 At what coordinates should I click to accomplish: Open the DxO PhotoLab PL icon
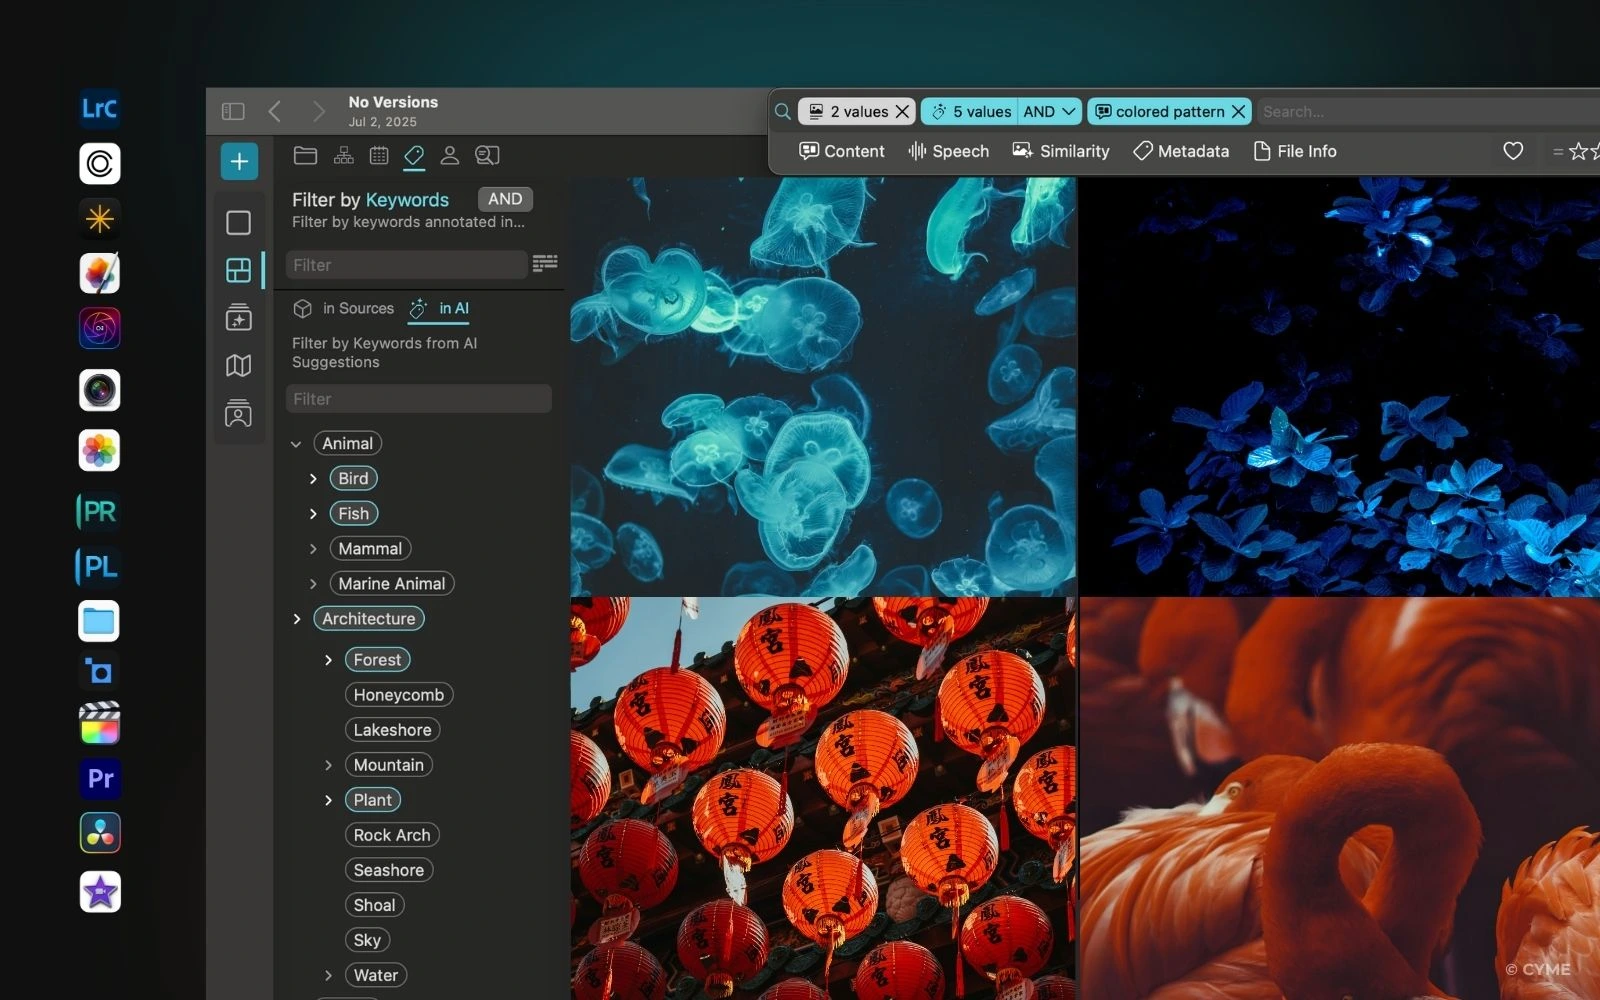point(100,566)
